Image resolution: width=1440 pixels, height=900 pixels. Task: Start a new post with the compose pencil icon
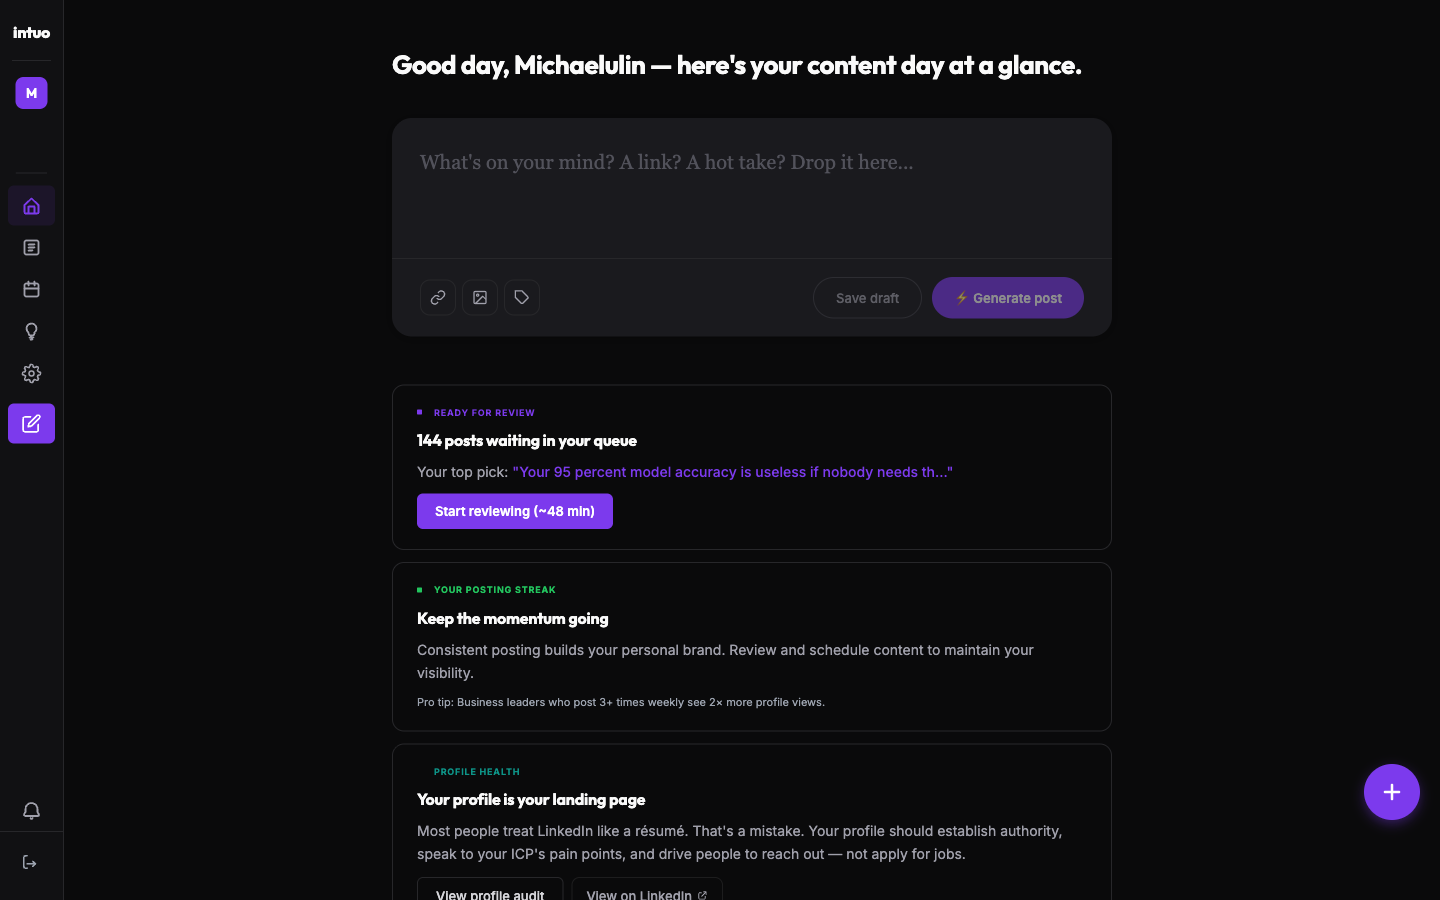31,423
